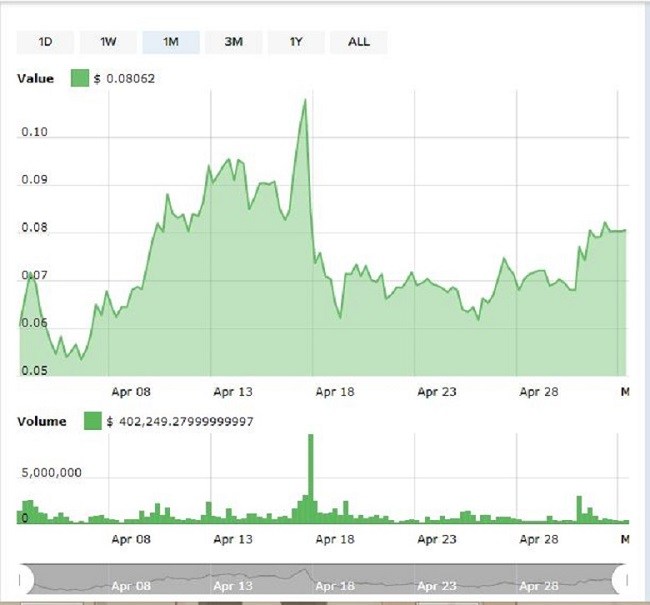The height and width of the screenshot is (605, 650).
Task: Grab the right handle of range navigator
Action: coord(620,579)
